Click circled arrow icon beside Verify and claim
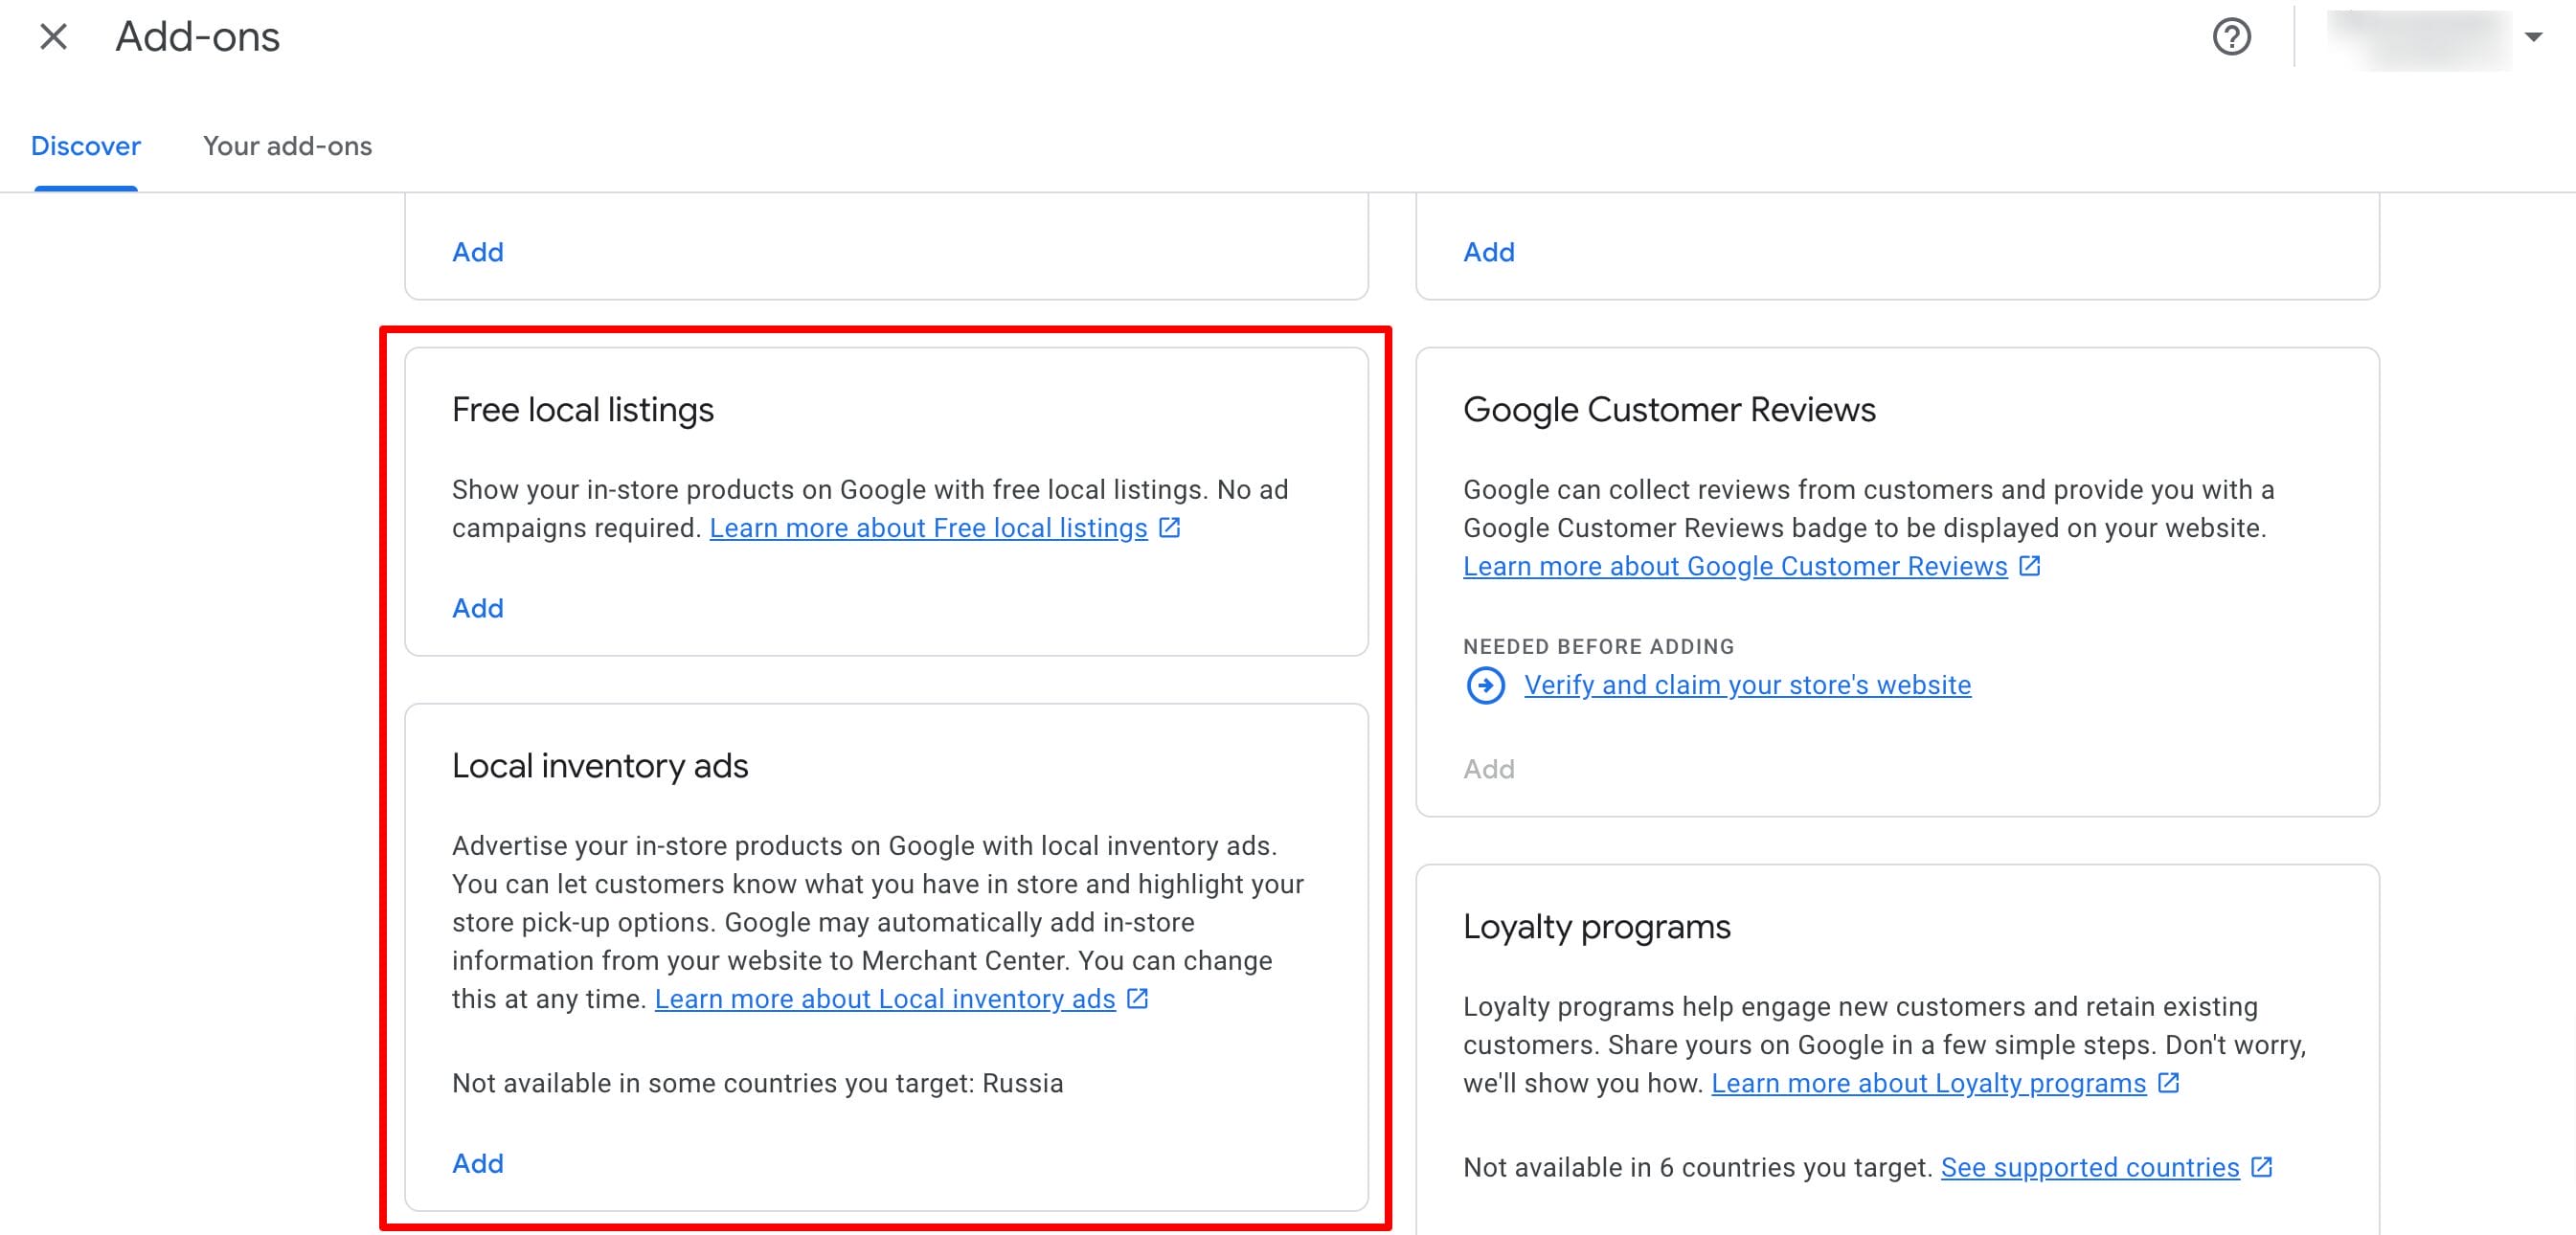2576x1235 pixels. click(x=1485, y=686)
